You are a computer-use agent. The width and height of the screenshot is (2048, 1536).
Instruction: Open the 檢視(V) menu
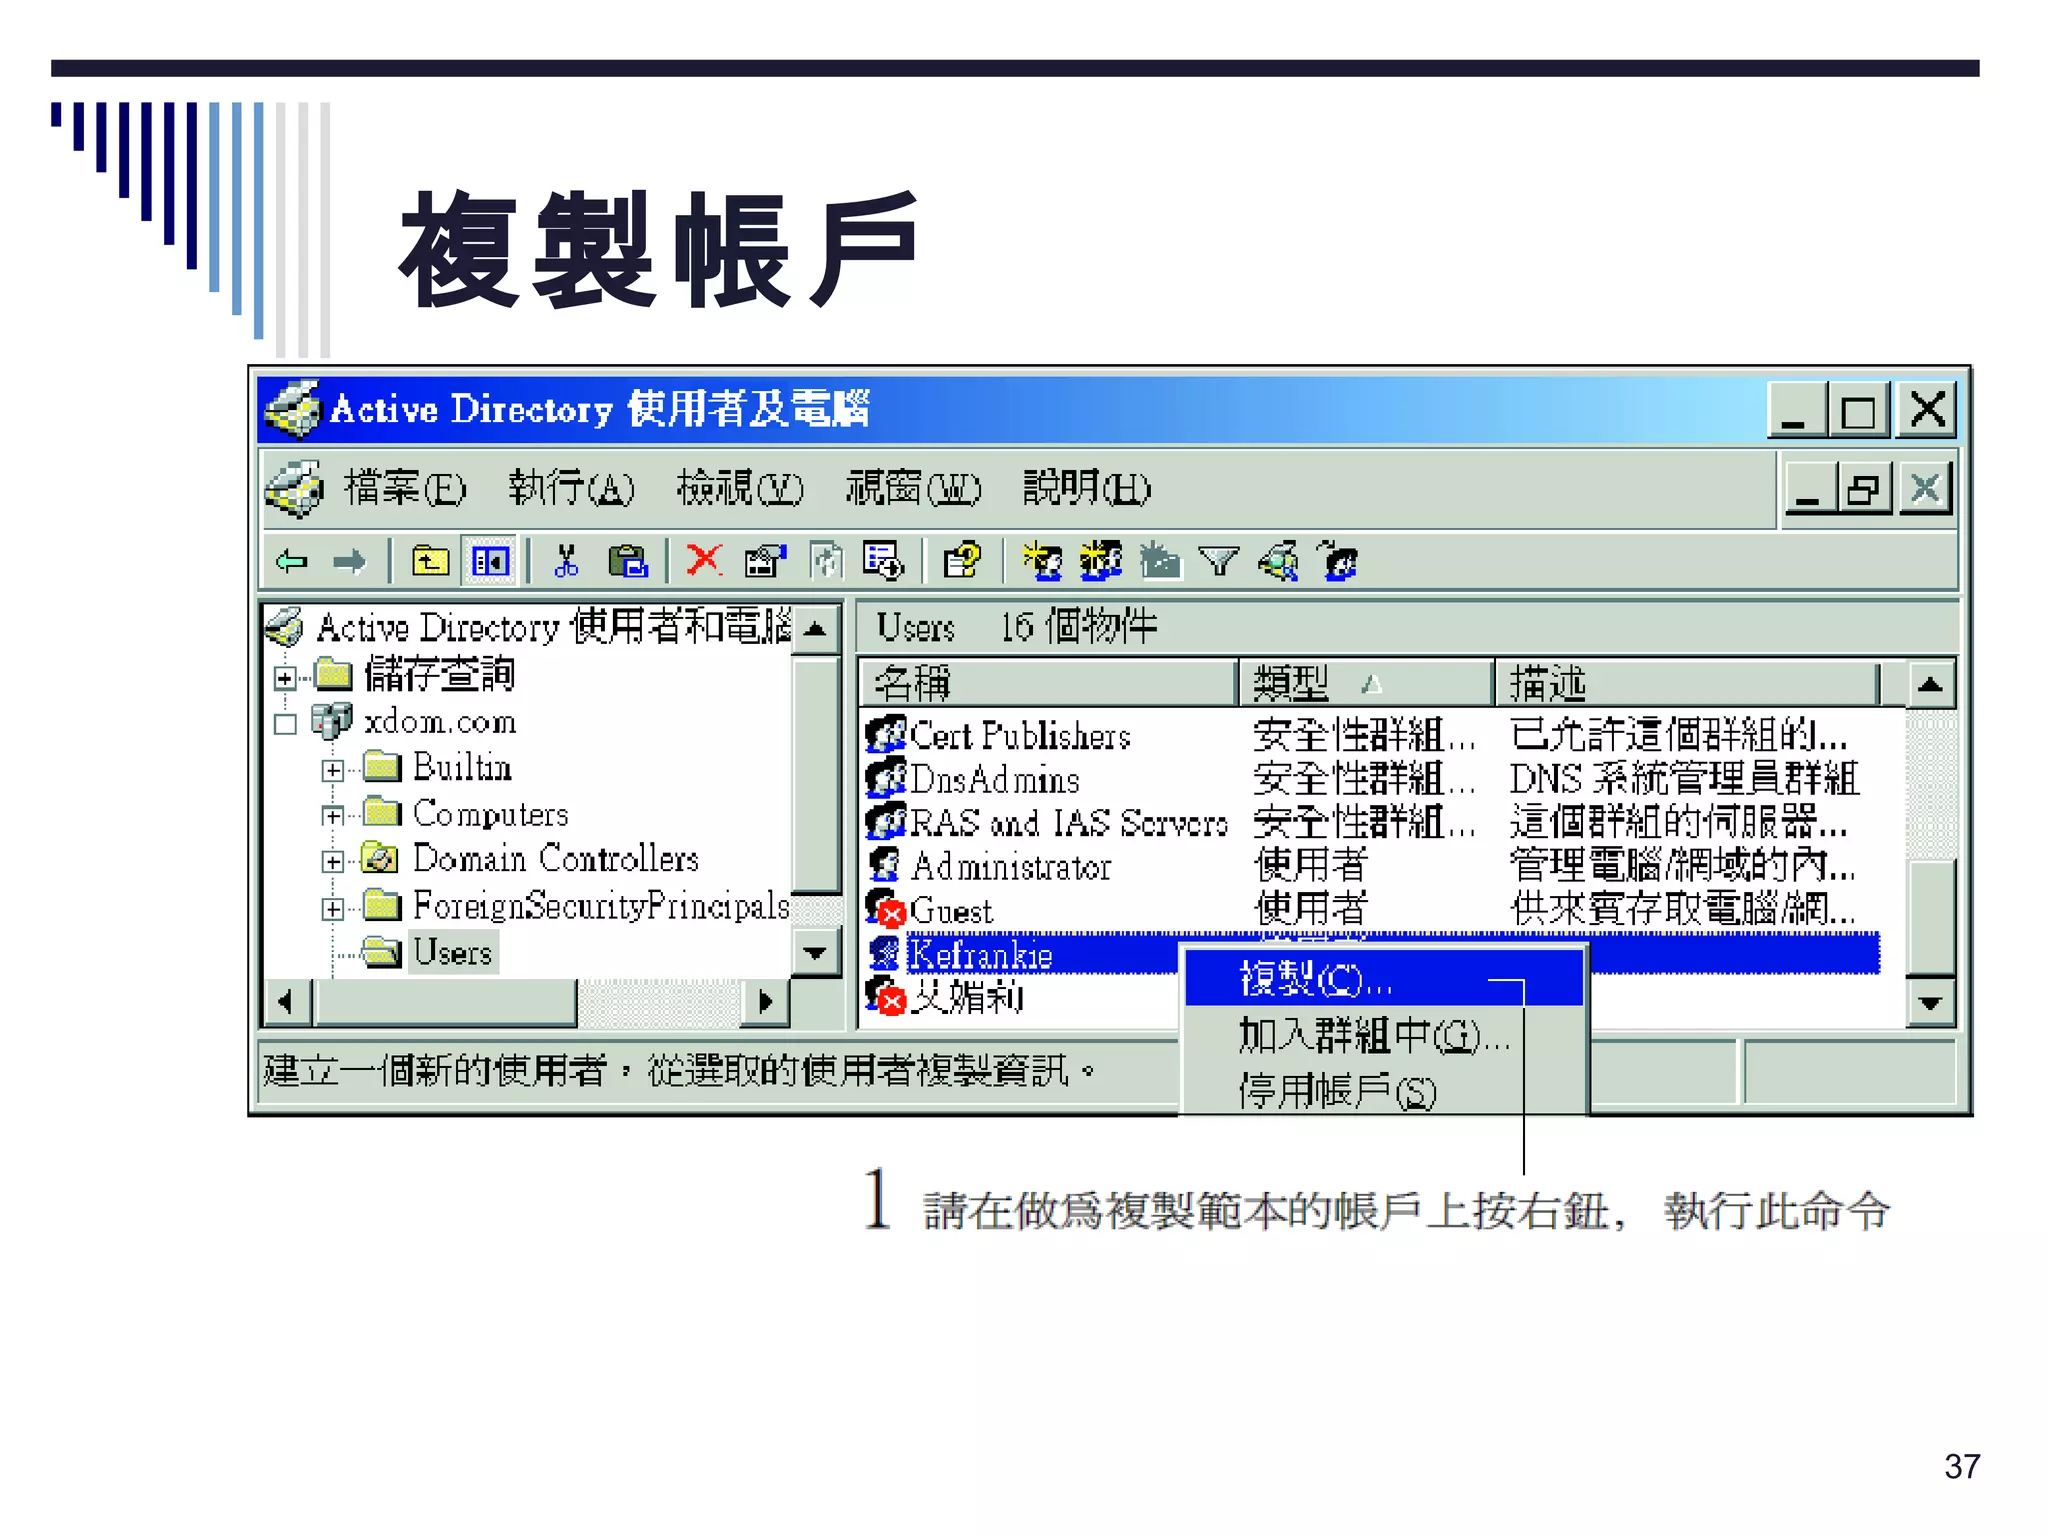click(740, 488)
